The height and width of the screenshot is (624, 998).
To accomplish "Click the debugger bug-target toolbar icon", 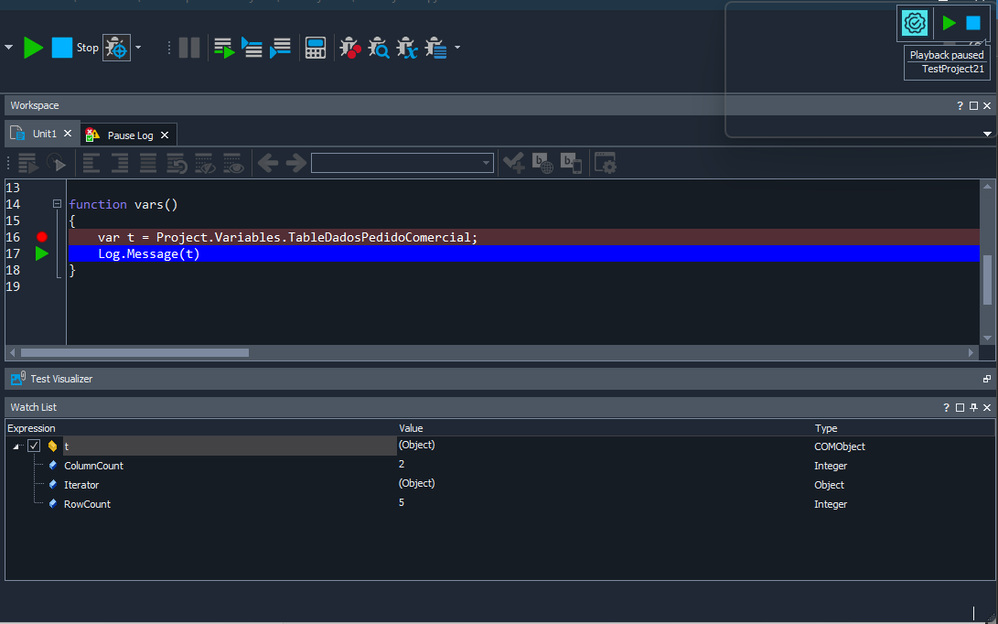I will [x=116, y=47].
